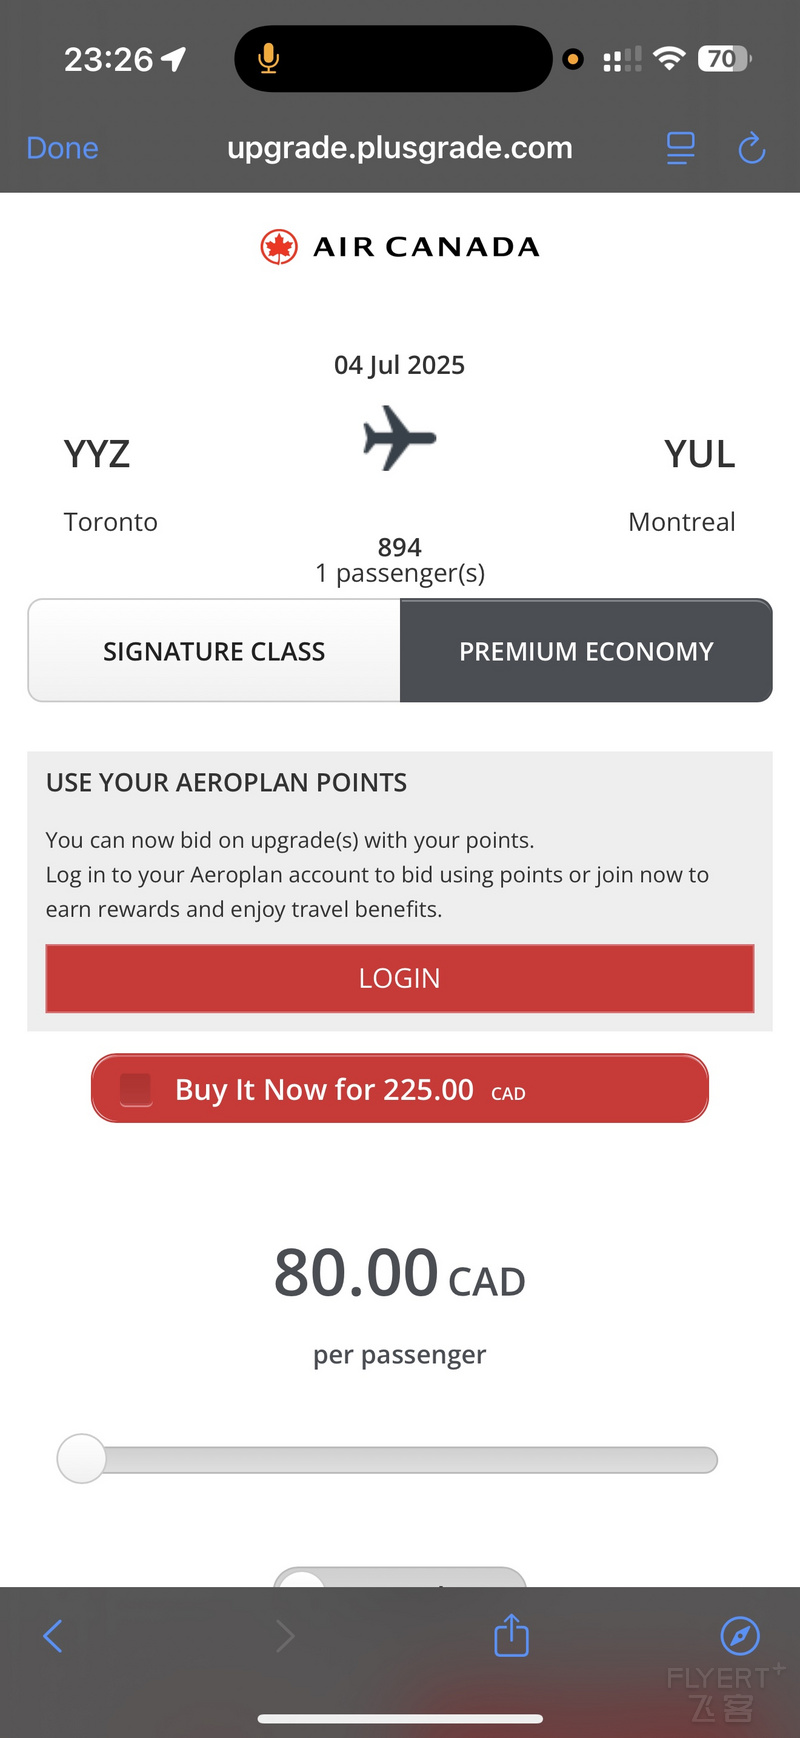Tap the 80.00 CAD bid amount
Screen dimensions: 800x1738
click(x=400, y=1273)
